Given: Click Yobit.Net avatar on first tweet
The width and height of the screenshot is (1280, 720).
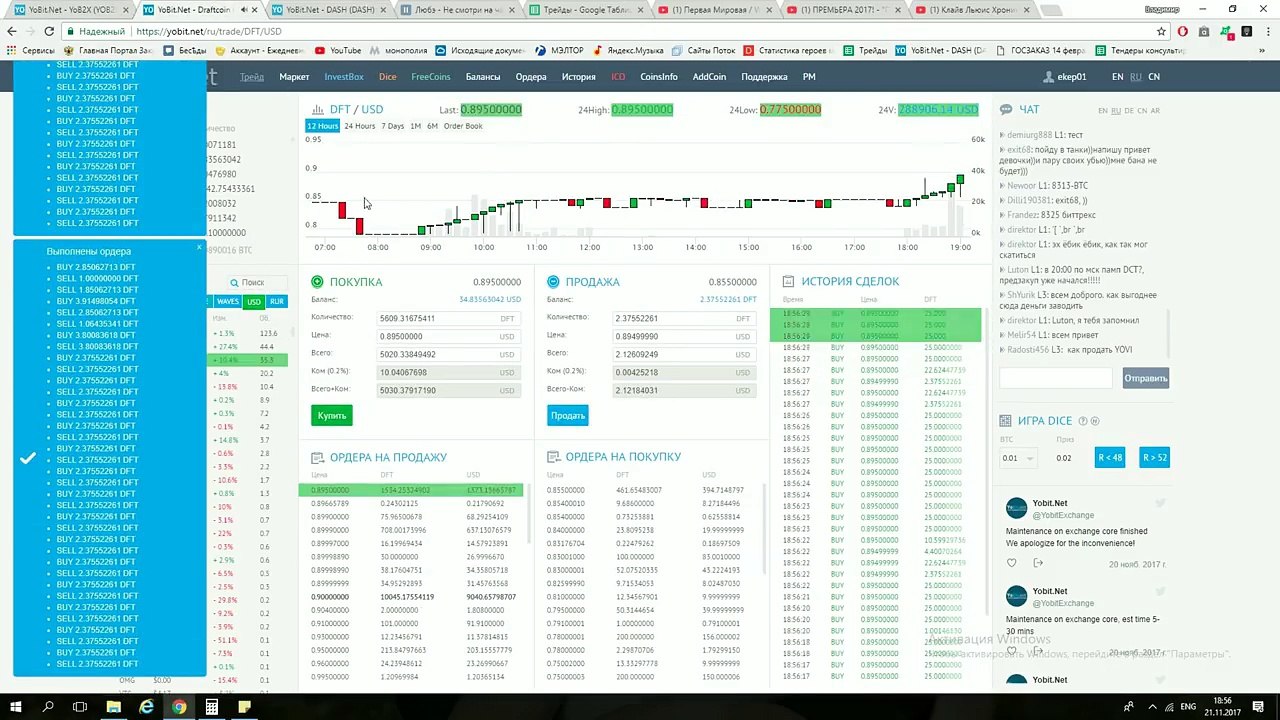Looking at the screenshot, I should click(x=1016, y=508).
